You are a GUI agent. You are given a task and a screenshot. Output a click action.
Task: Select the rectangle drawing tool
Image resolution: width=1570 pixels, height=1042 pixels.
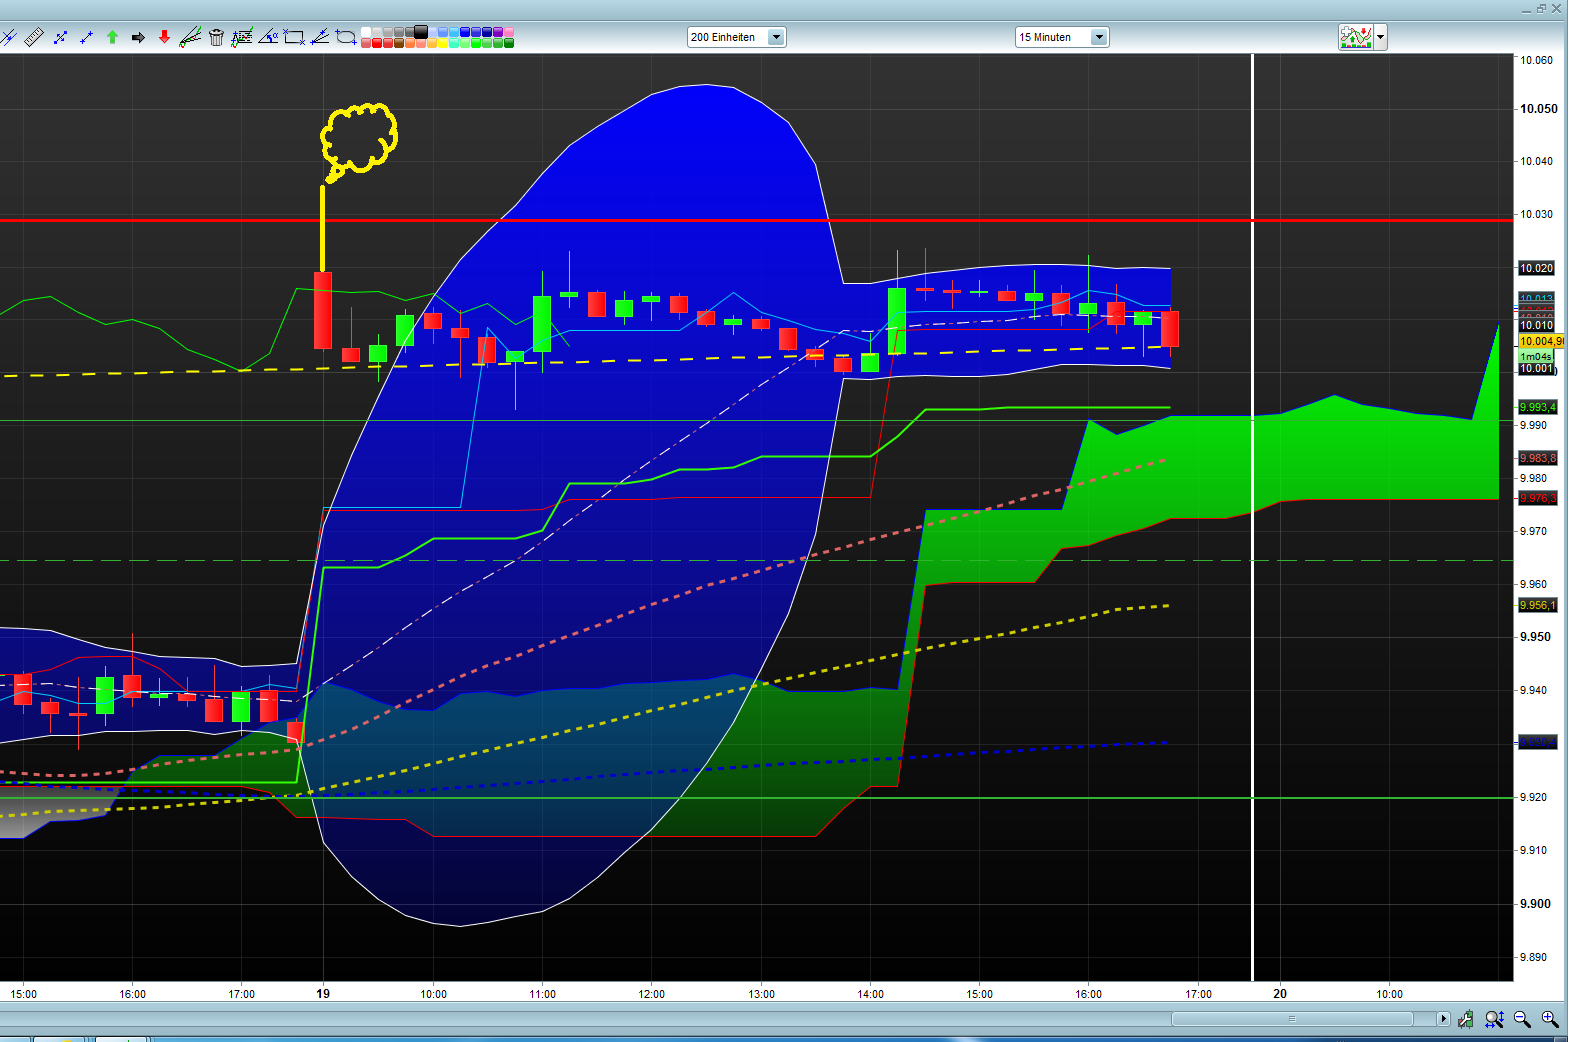[294, 37]
